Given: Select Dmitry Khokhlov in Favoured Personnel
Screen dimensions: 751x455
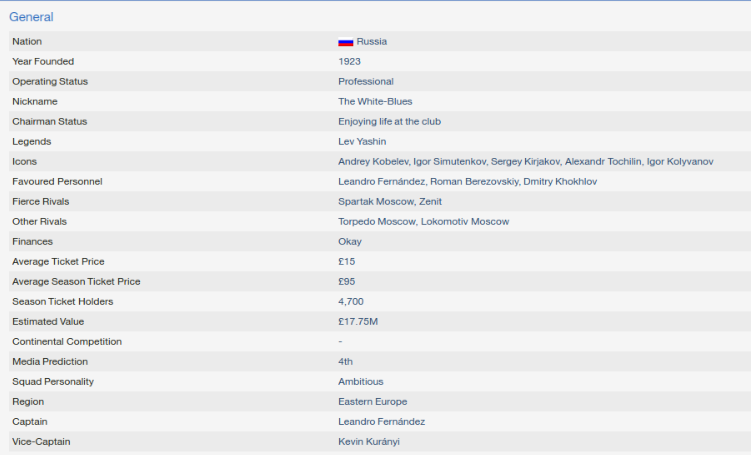Looking at the screenshot, I should click(x=559, y=182).
